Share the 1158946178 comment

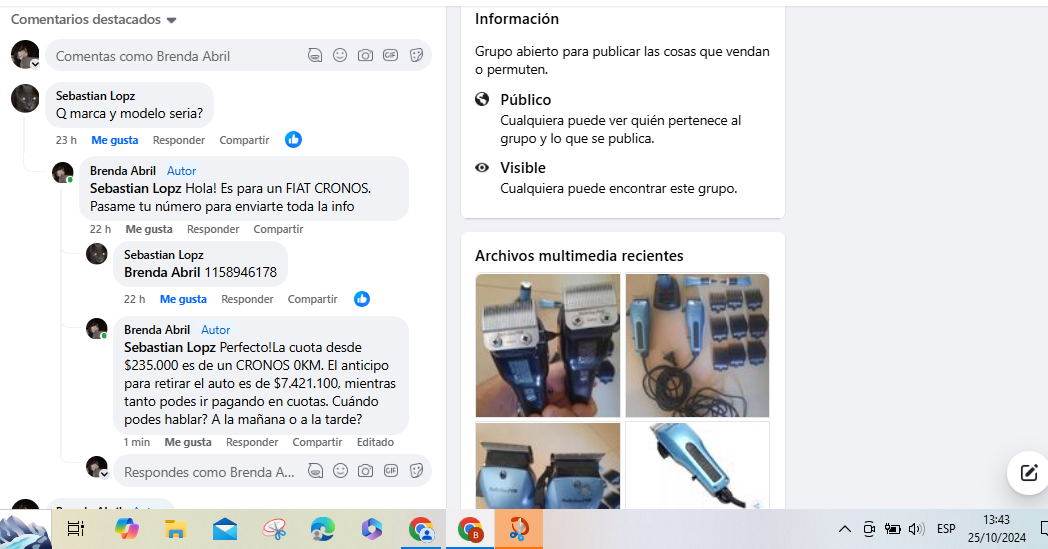click(x=312, y=299)
